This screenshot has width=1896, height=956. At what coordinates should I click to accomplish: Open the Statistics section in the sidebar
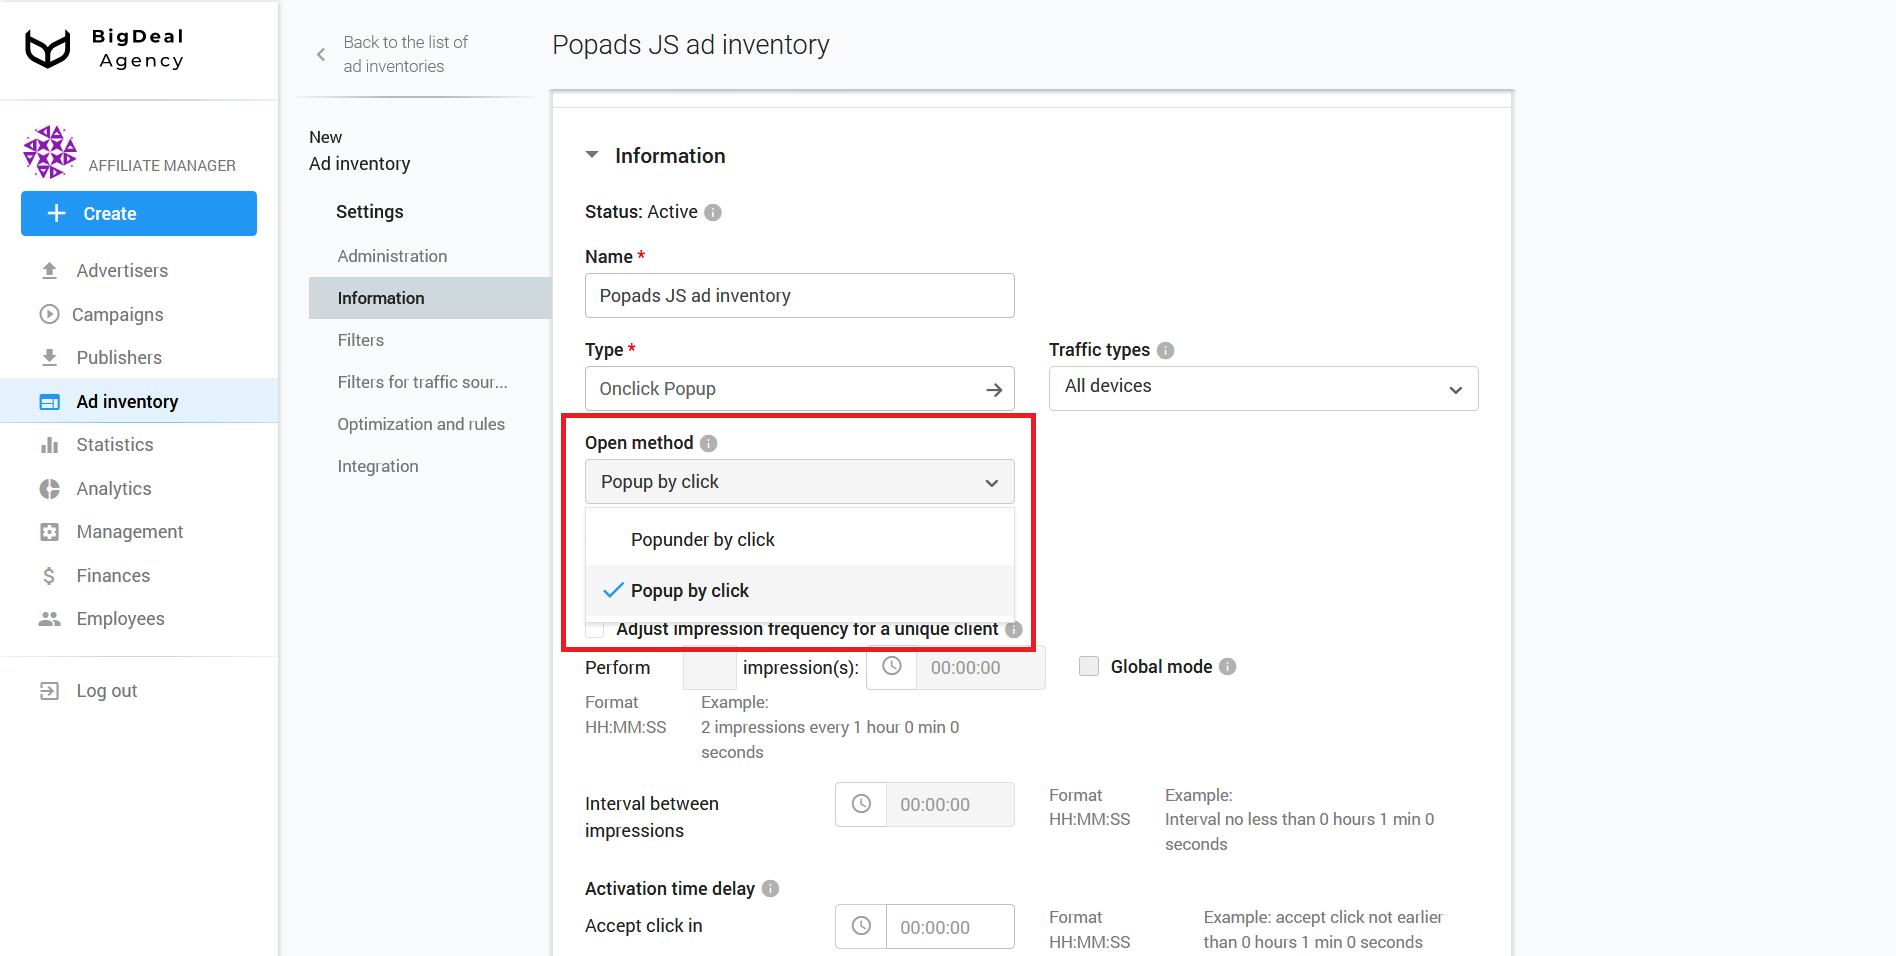pyautogui.click(x=114, y=444)
